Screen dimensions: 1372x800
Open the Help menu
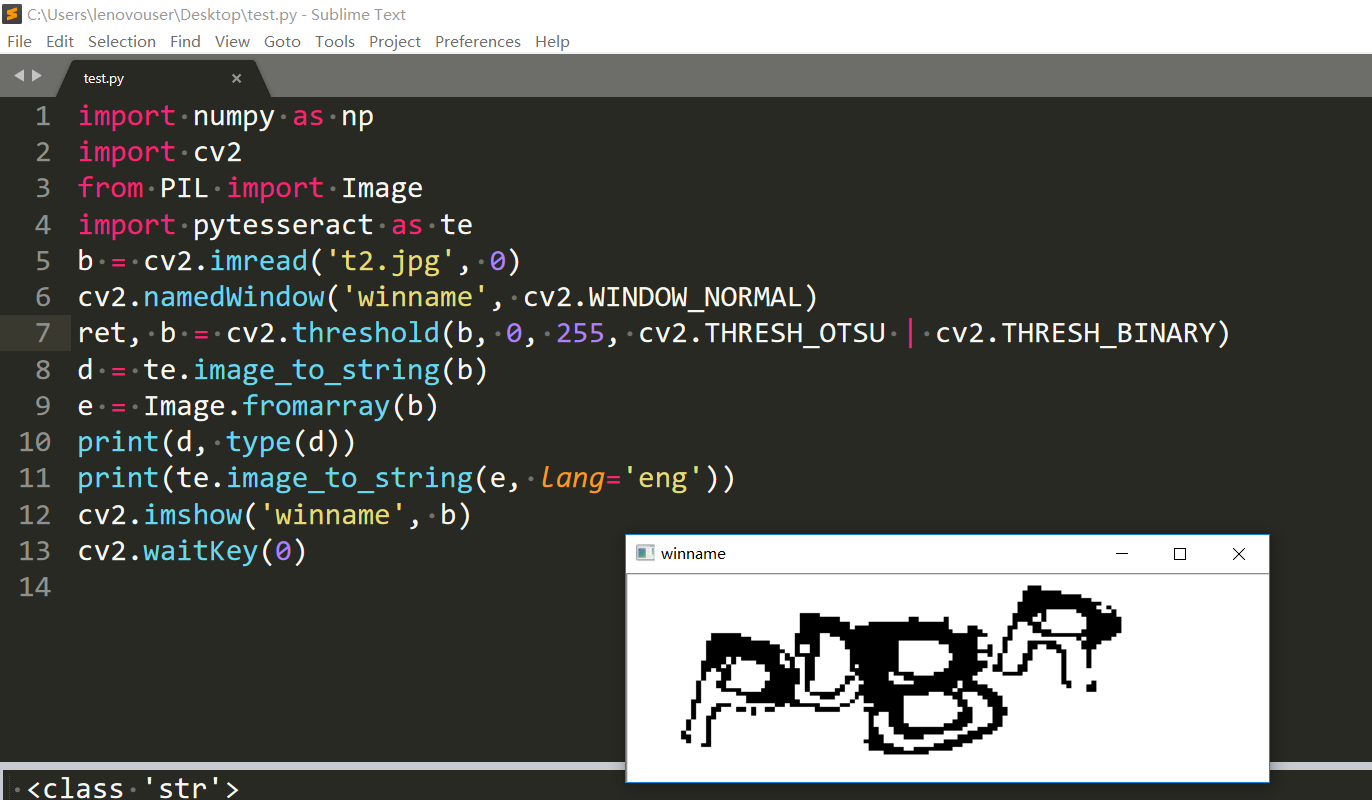pyautogui.click(x=552, y=41)
